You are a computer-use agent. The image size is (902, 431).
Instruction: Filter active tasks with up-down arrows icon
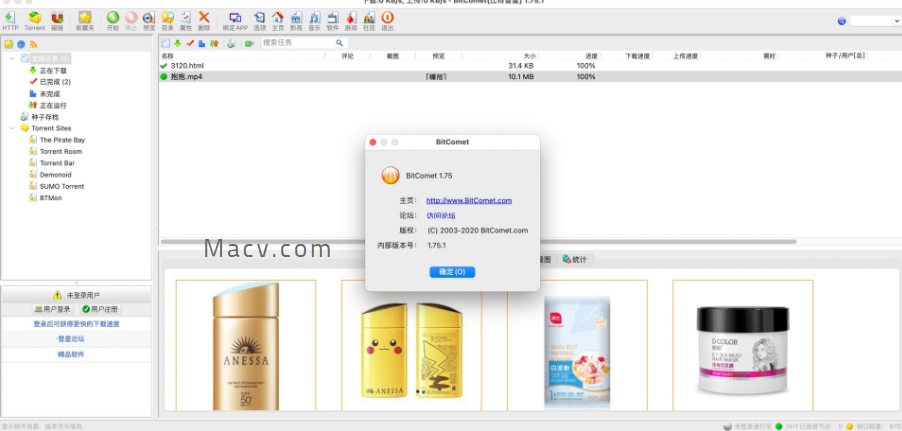[x=214, y=43]
